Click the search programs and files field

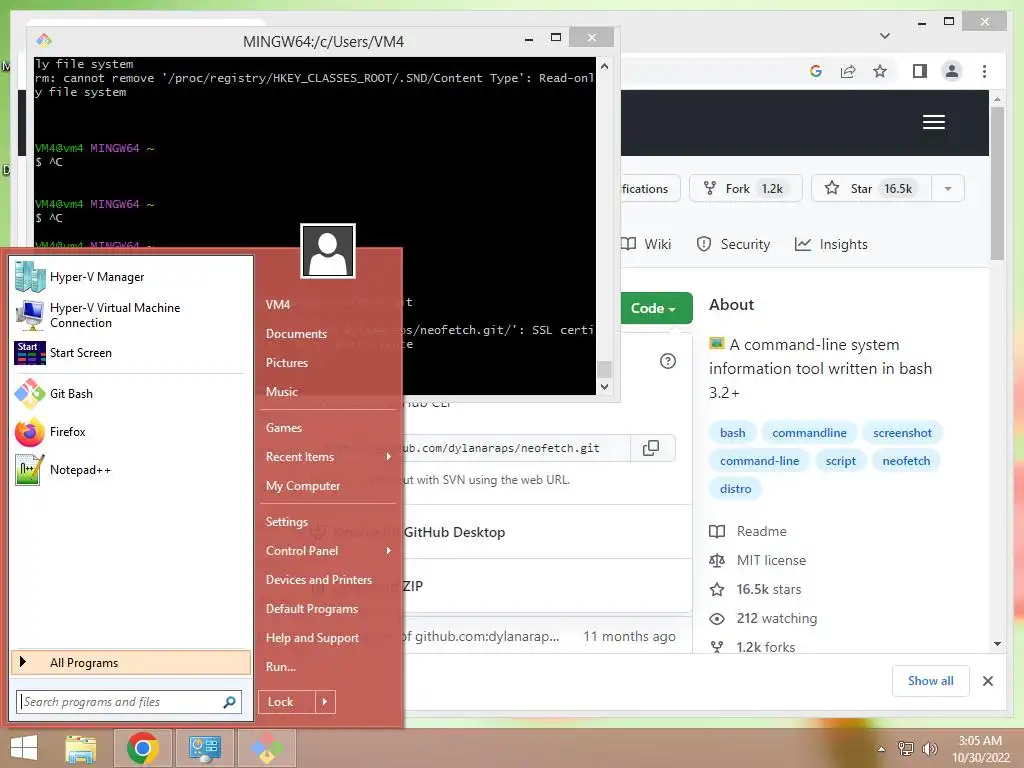(x=129, y=702)
